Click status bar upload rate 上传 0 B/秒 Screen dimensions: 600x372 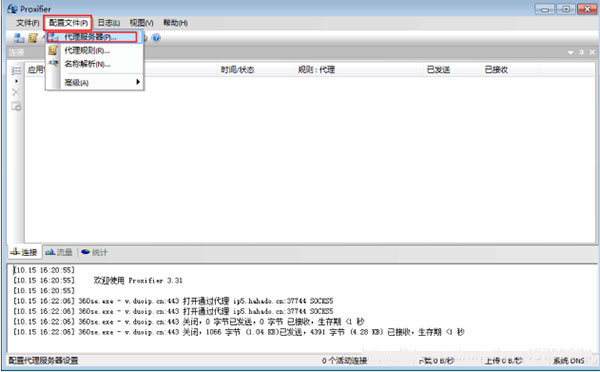click(504, 361)
